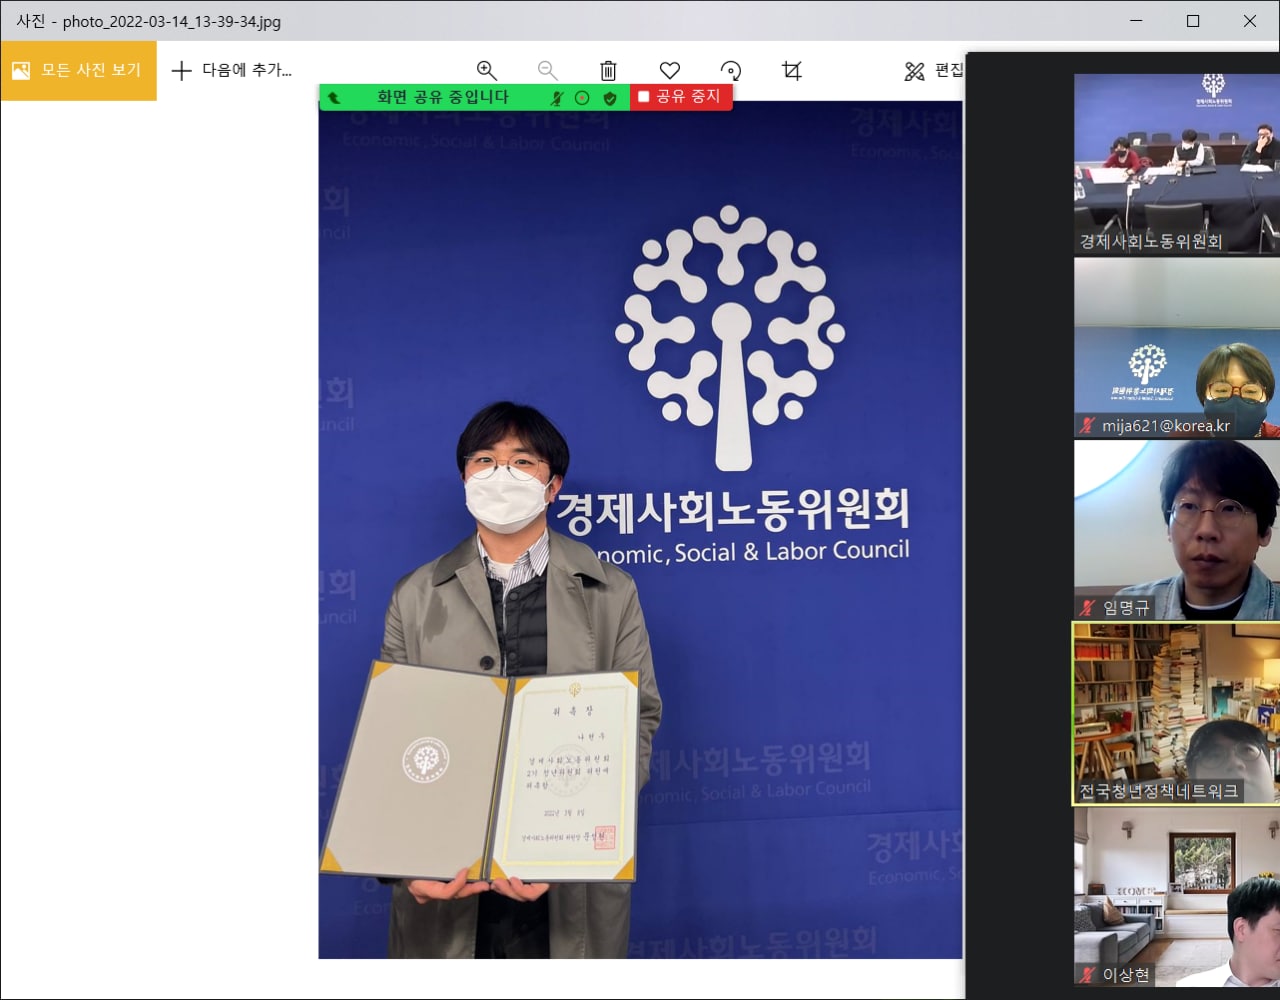The image size is (1280, 1000).
Task: Click muted mic icon next to 임명규
Action: (x=1088, y=607)
